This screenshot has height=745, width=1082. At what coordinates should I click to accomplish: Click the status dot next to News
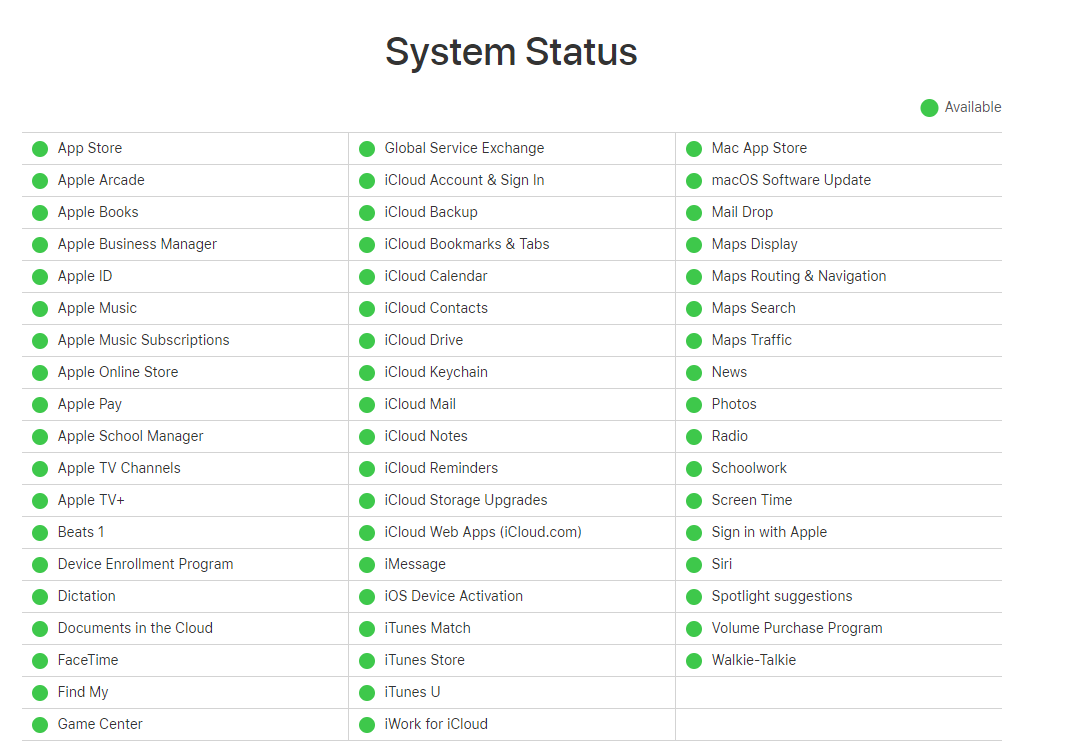point(694,373)
